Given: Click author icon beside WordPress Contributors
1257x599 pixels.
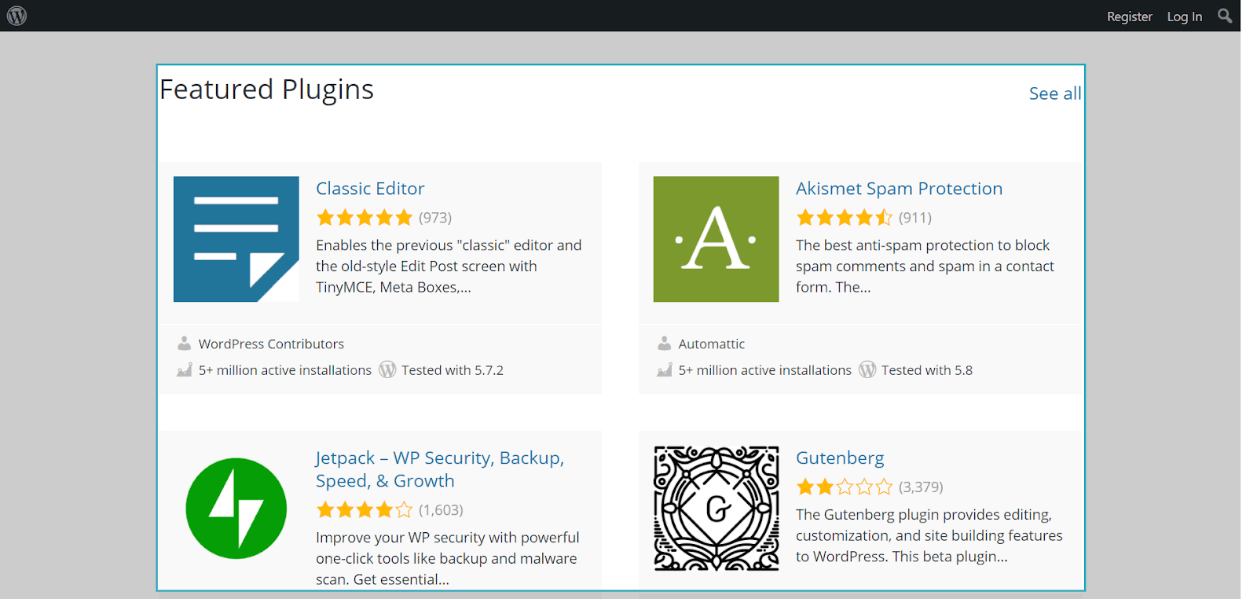Looking at the screenshot, I should (184, 343).
